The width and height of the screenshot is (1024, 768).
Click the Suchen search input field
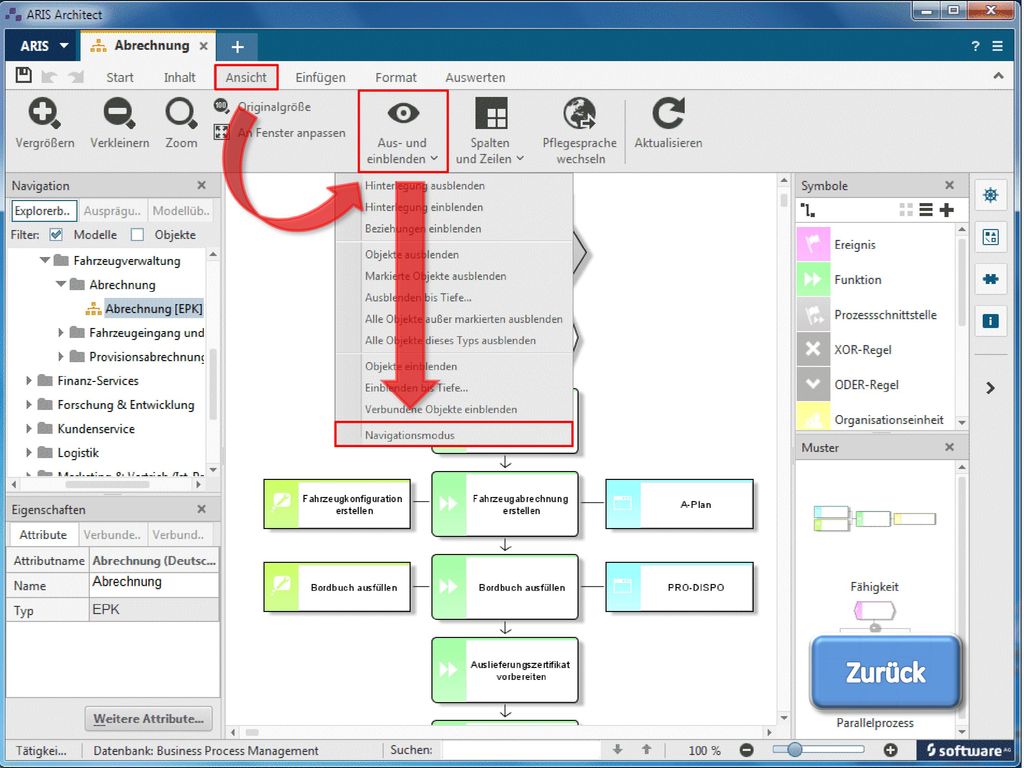pyautogui.click(x=520, y=750)
